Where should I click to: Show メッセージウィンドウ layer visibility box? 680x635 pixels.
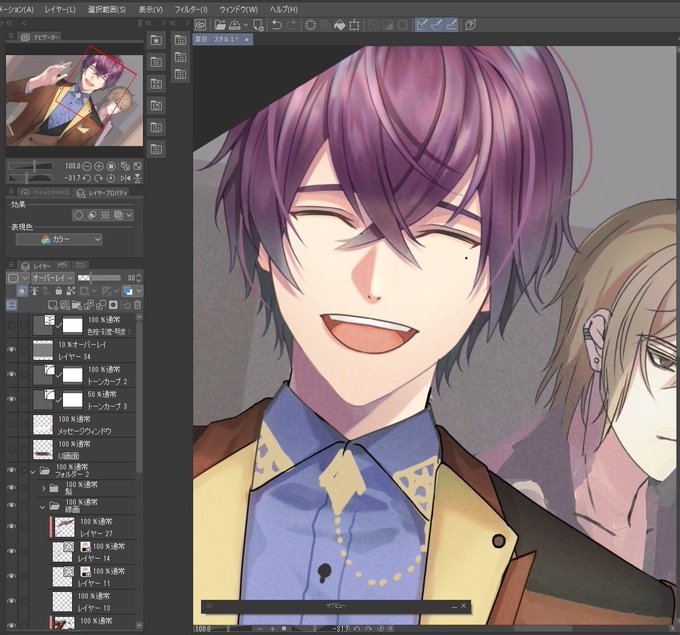11,425
